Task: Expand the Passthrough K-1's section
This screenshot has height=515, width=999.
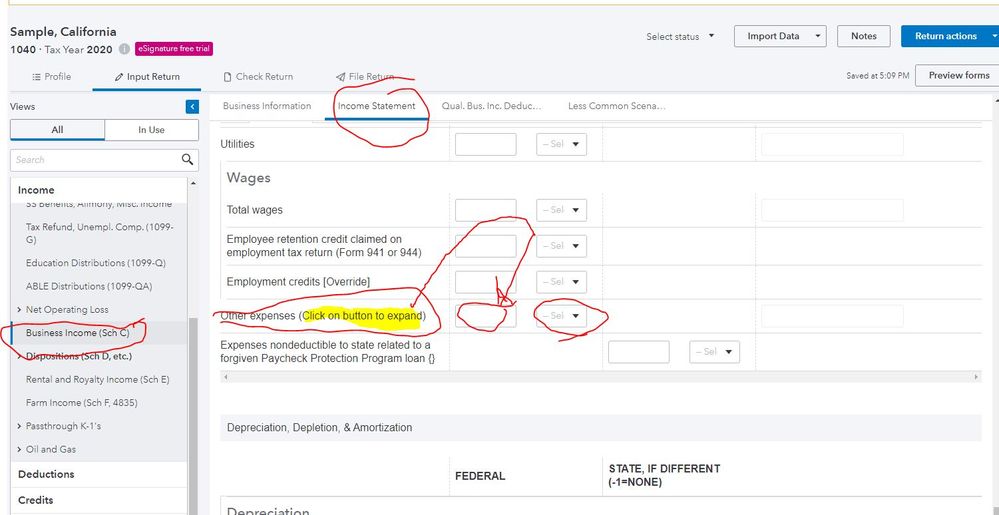Action: tap(20, 426)
